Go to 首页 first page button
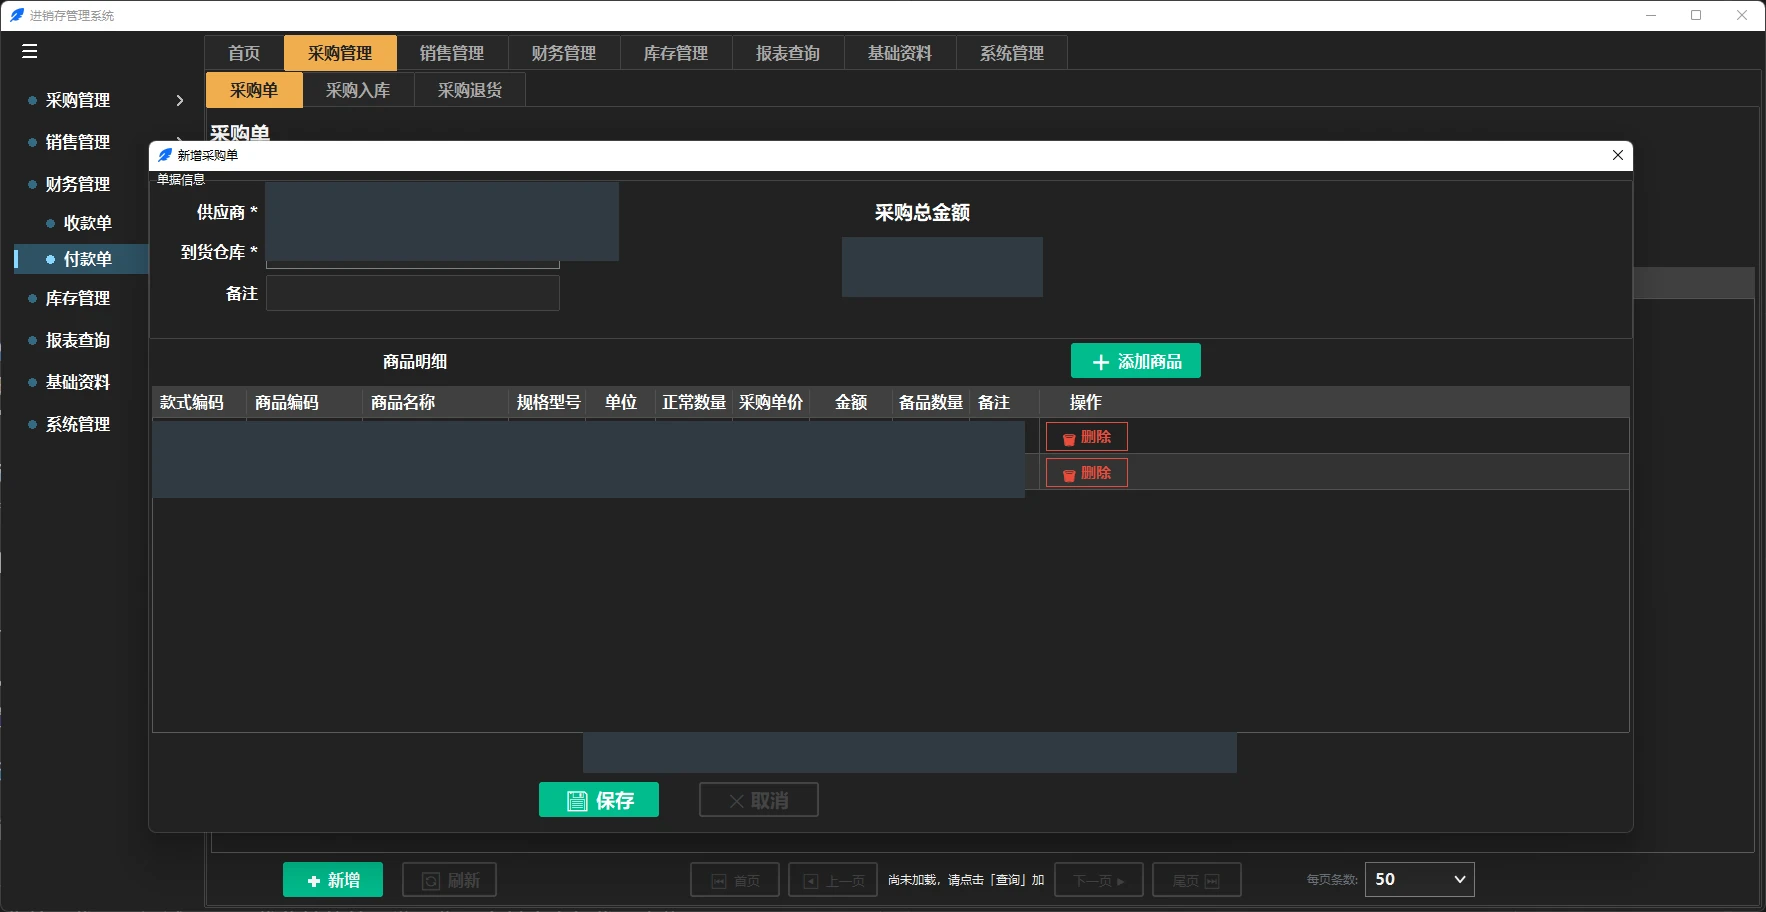Viewport: 1766px width, 912px height. tap(735, 880)
